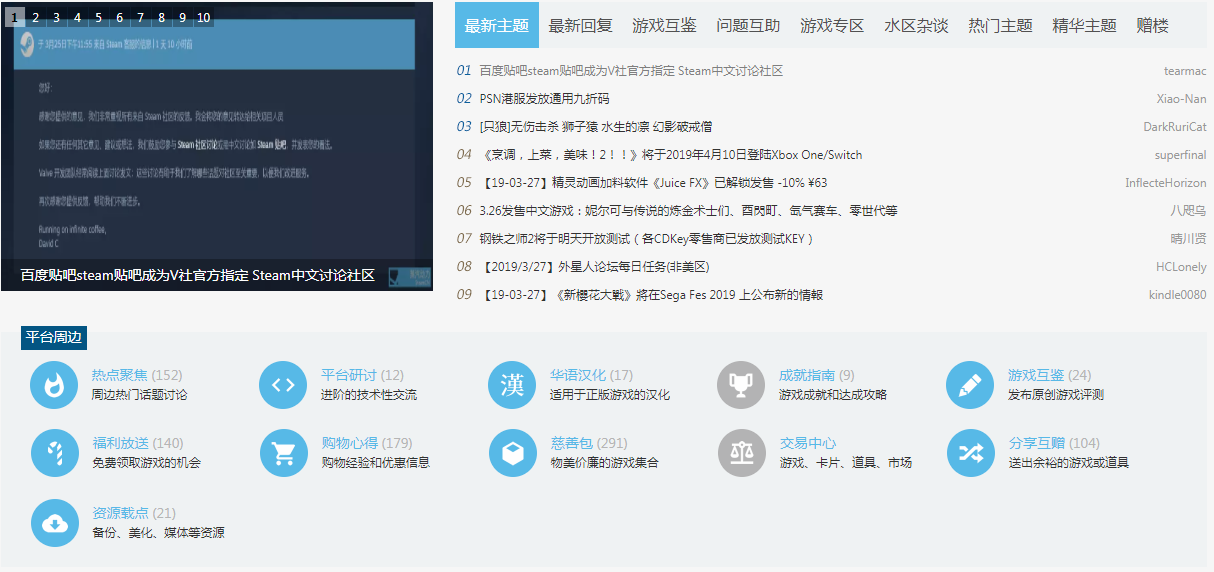Viewport: 1214px width, 572px height.
Task: View user kindle0080's profile
Action: pyautogui.click(x=1178, y=295)
